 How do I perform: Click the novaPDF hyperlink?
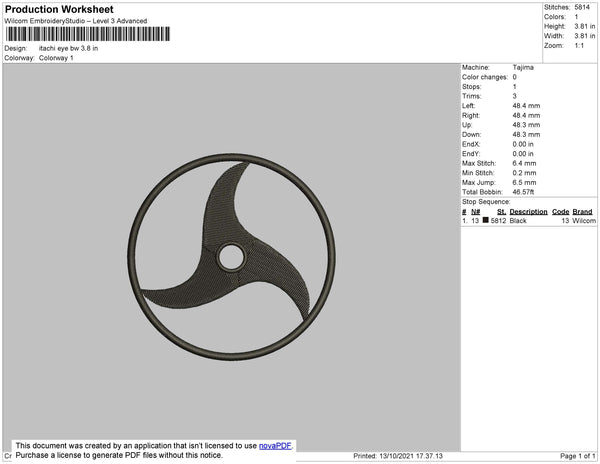[275, 446]
